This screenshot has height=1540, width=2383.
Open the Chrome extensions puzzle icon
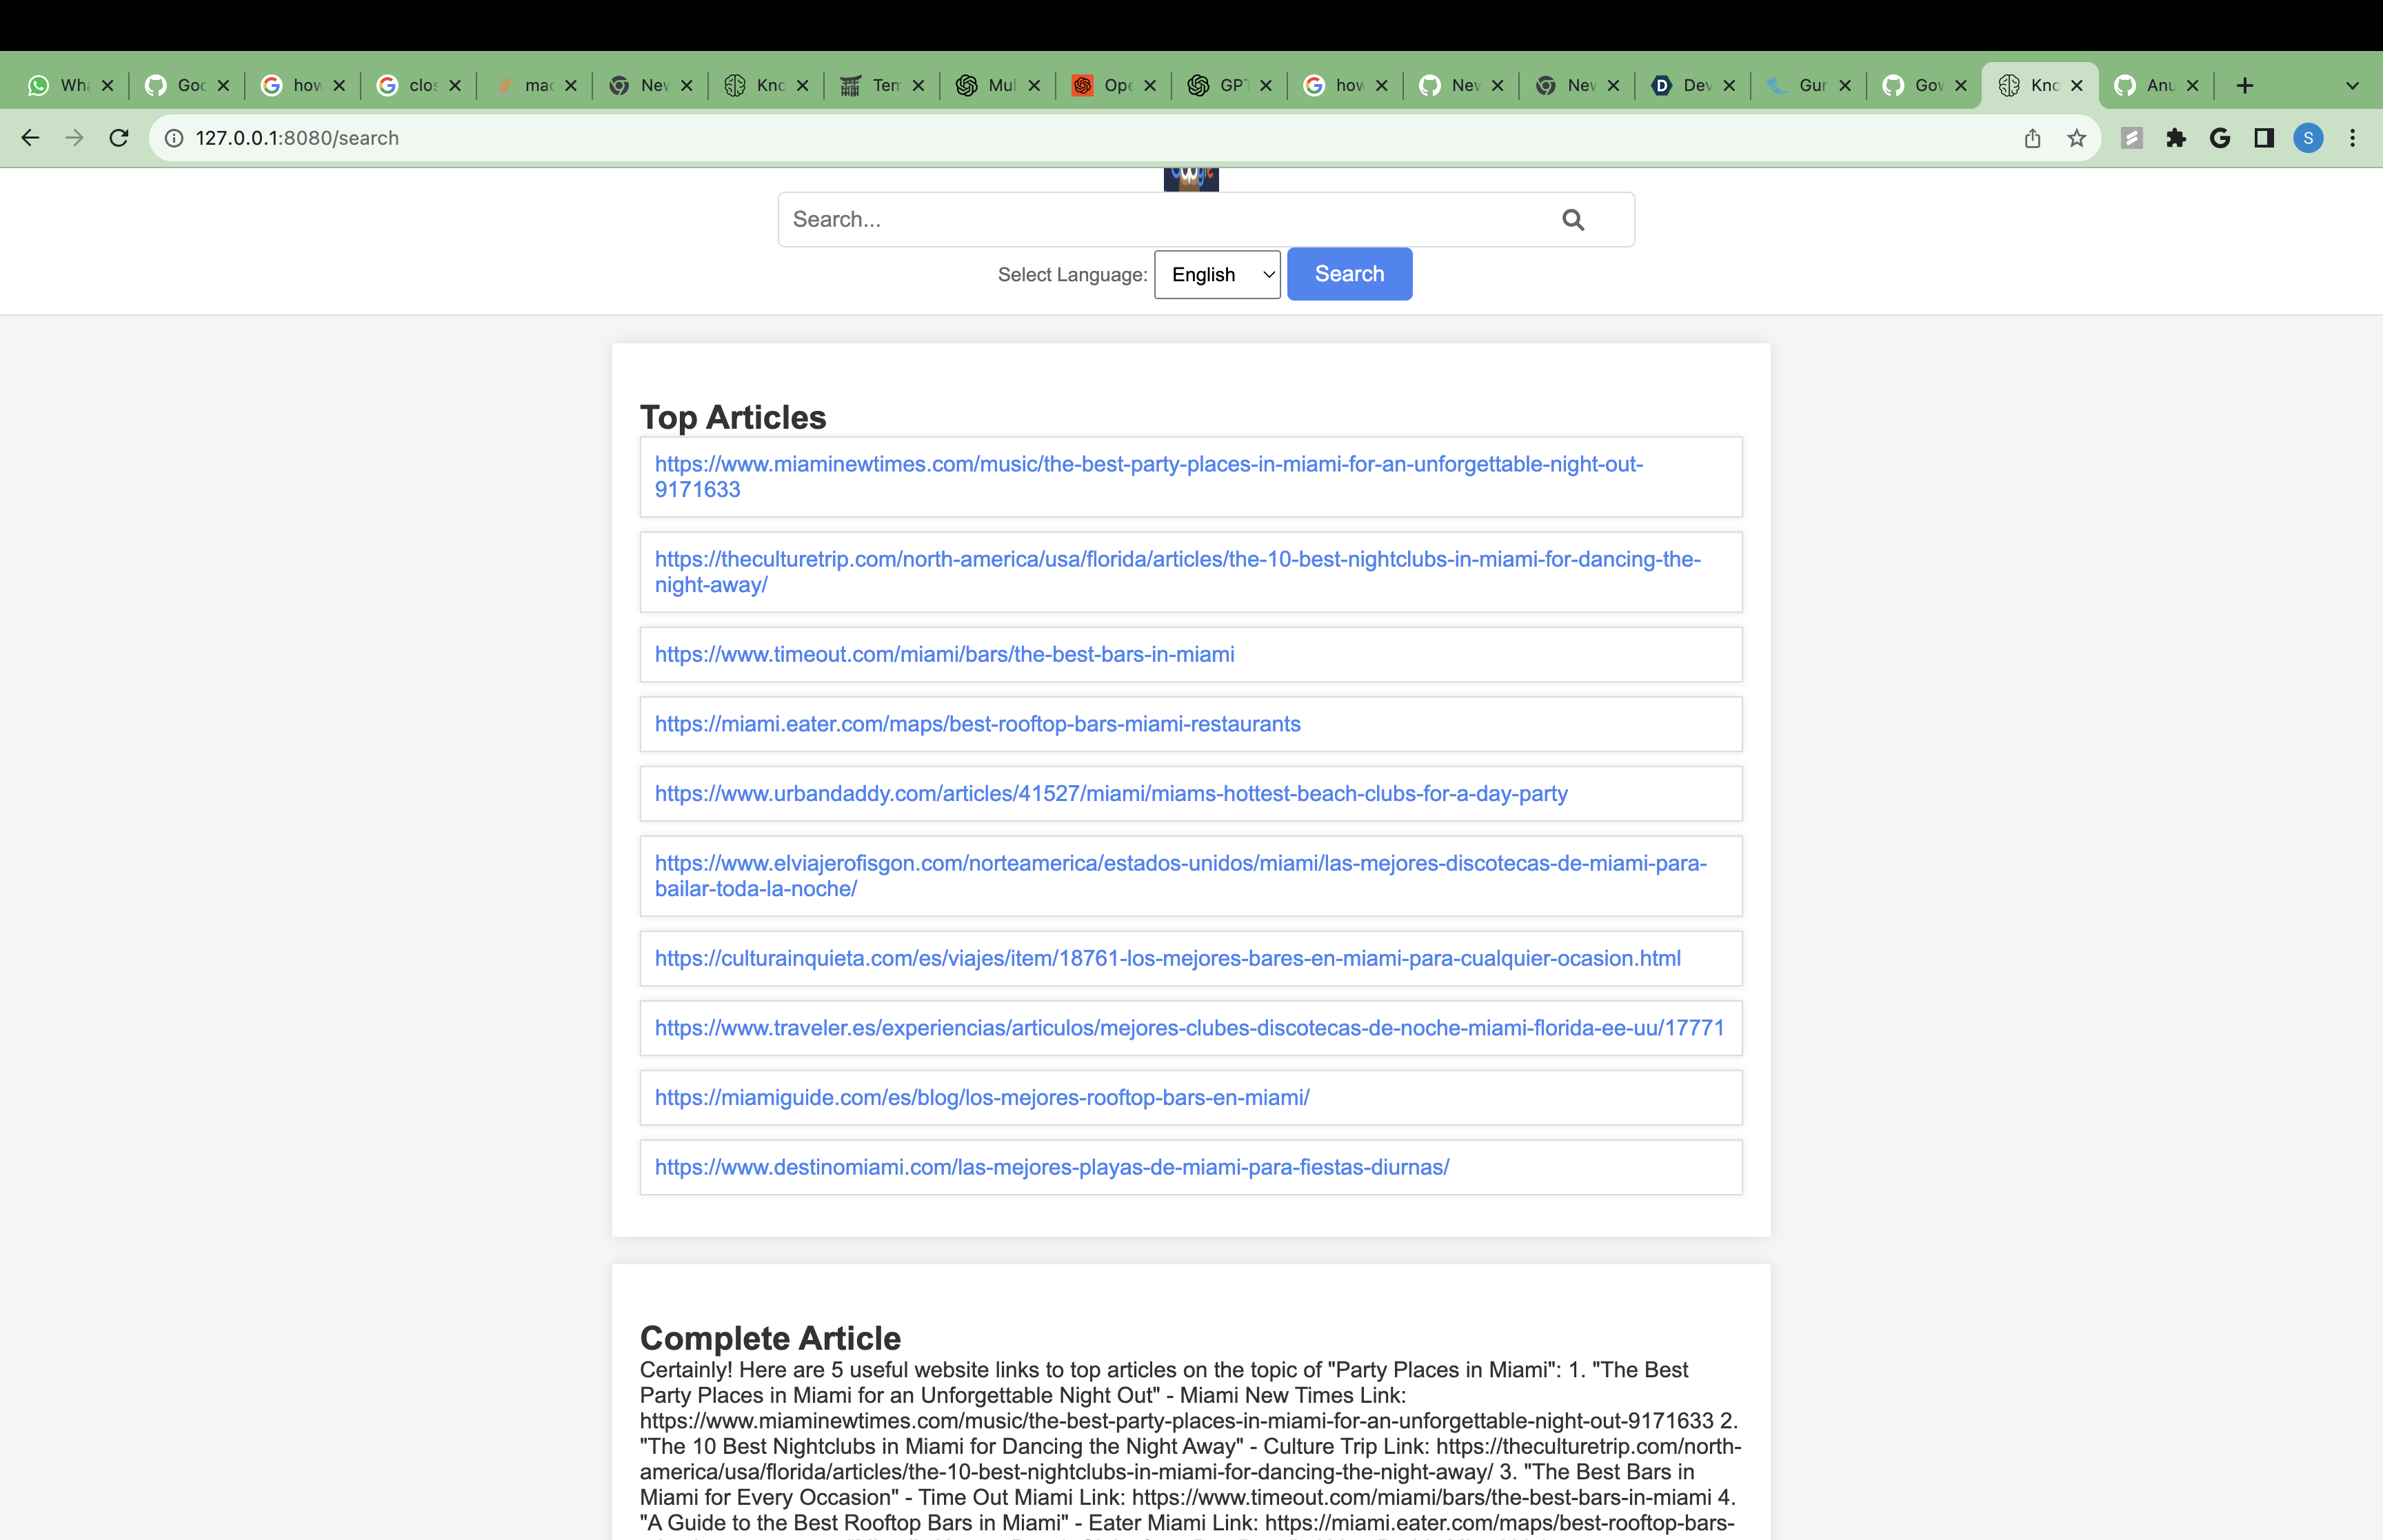2175,138
